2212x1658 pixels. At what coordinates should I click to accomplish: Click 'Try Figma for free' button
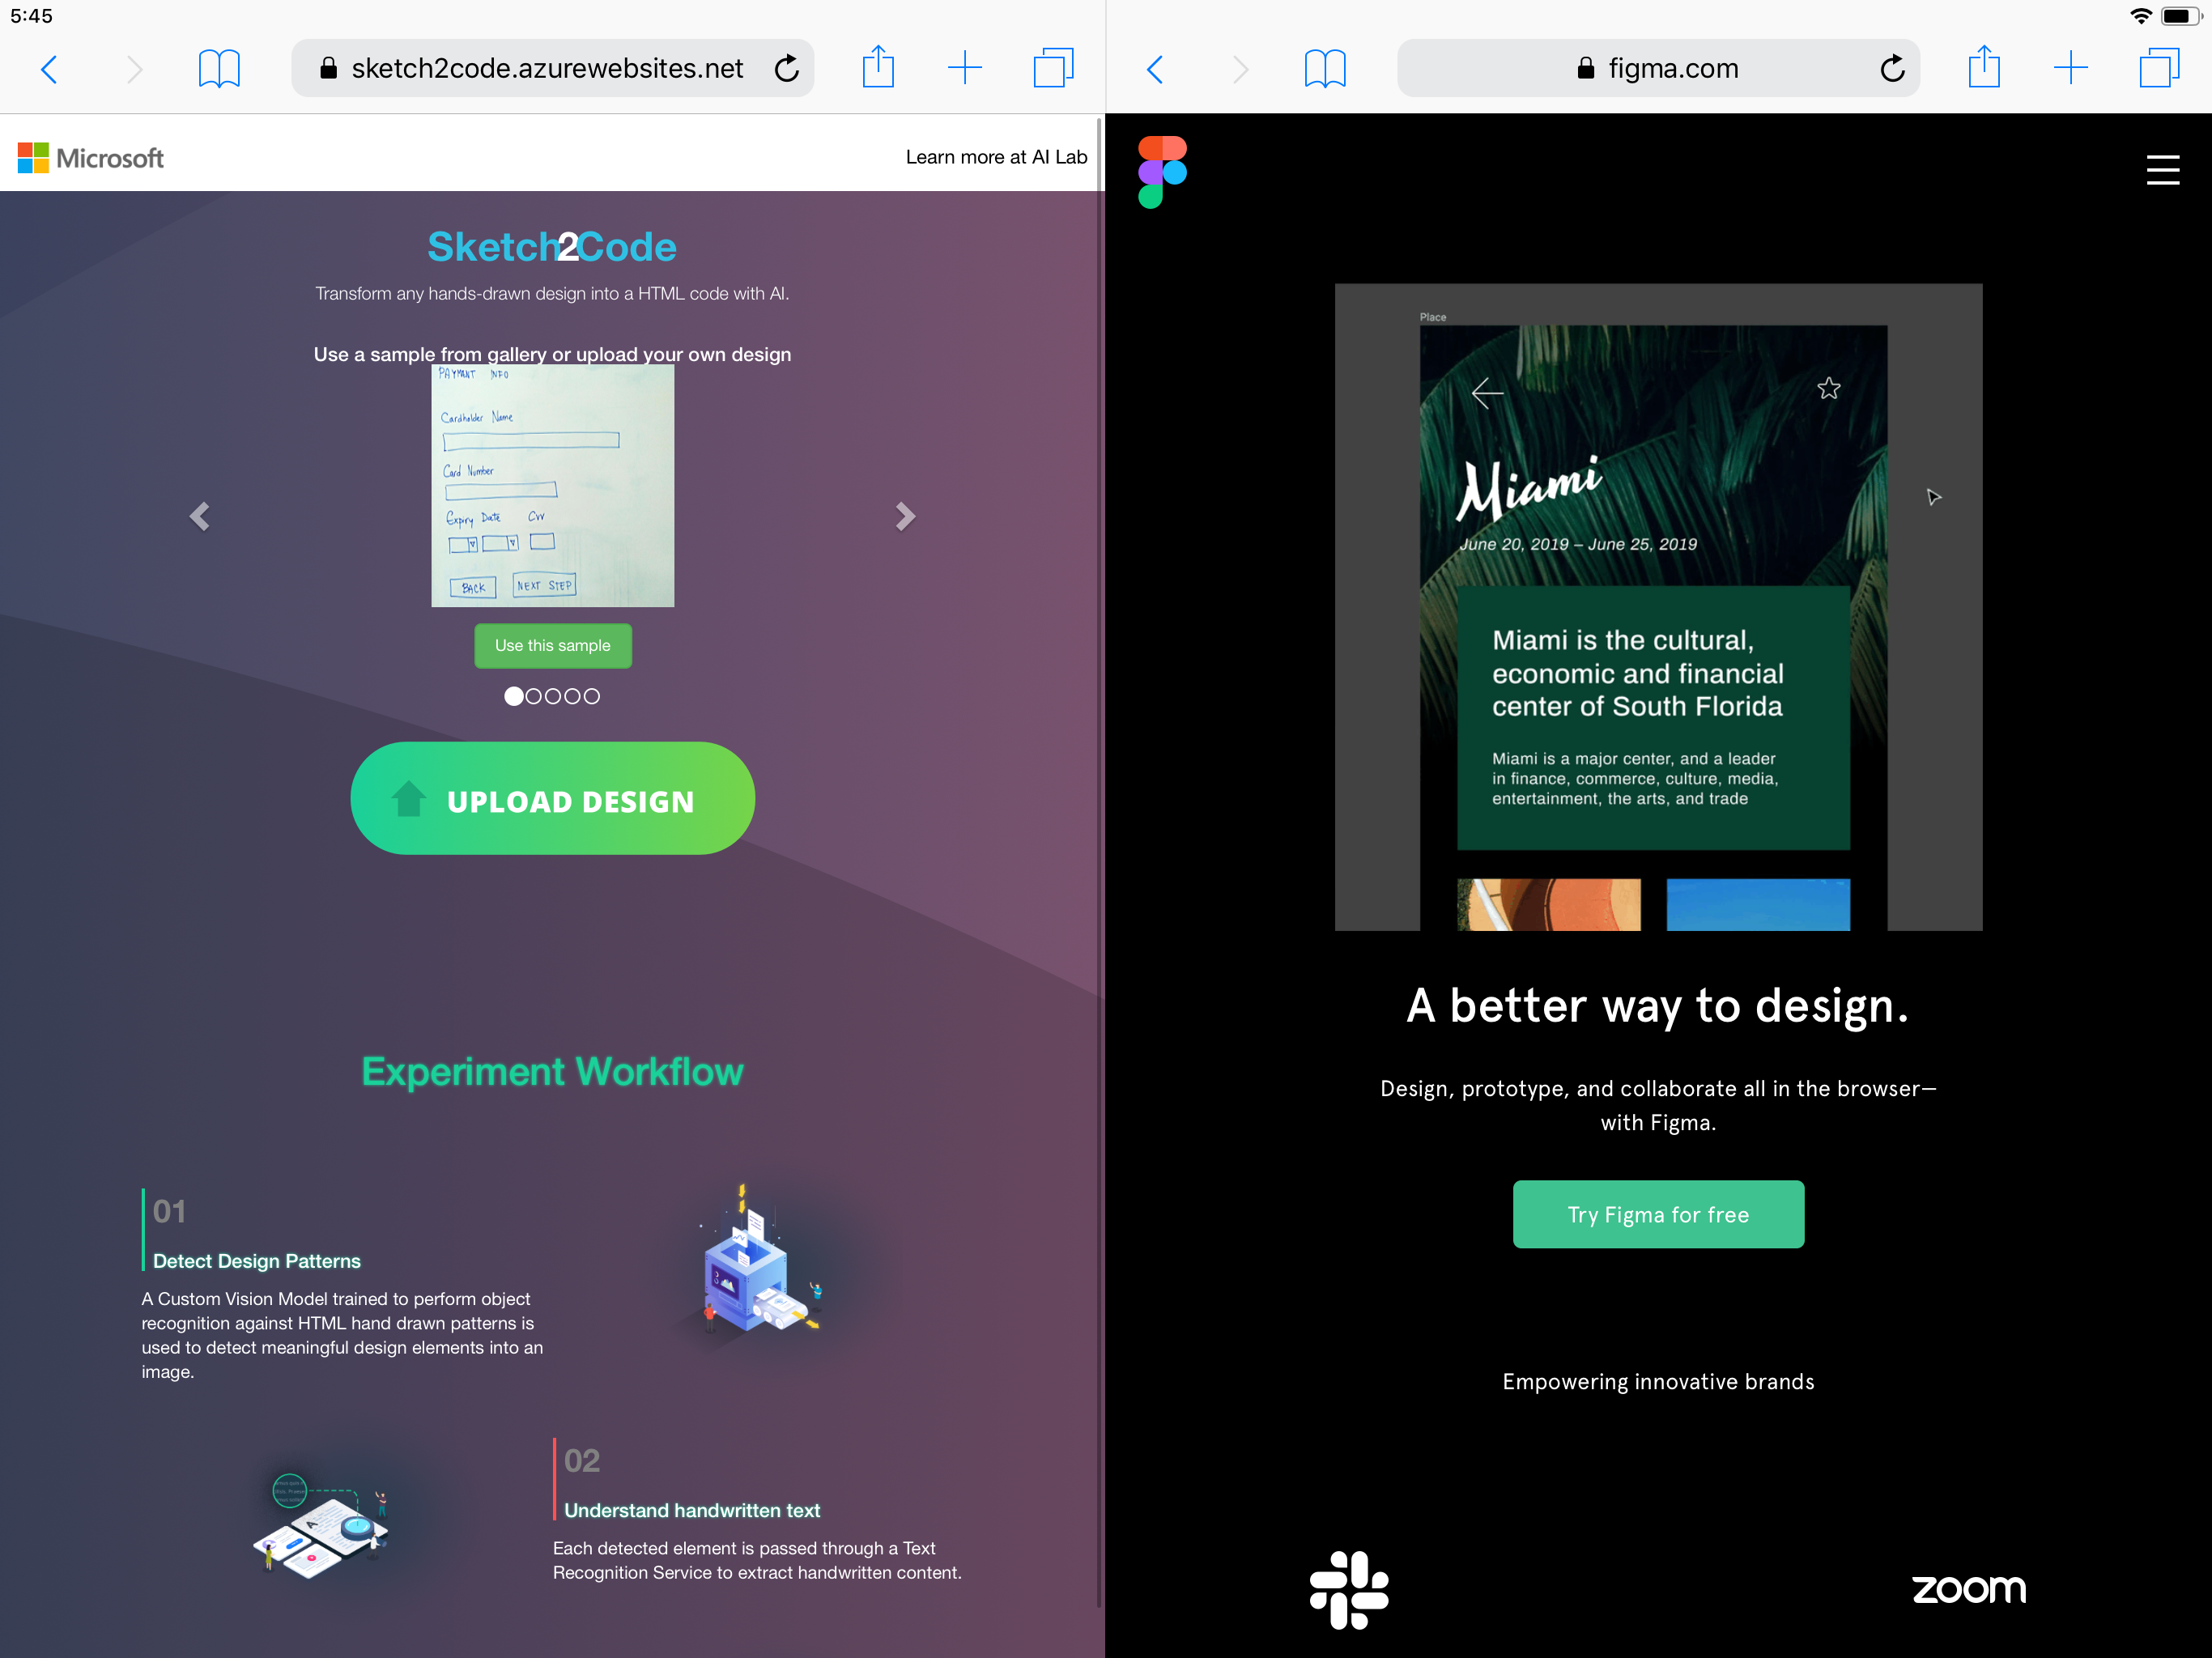click(x=1657, y=1212)
